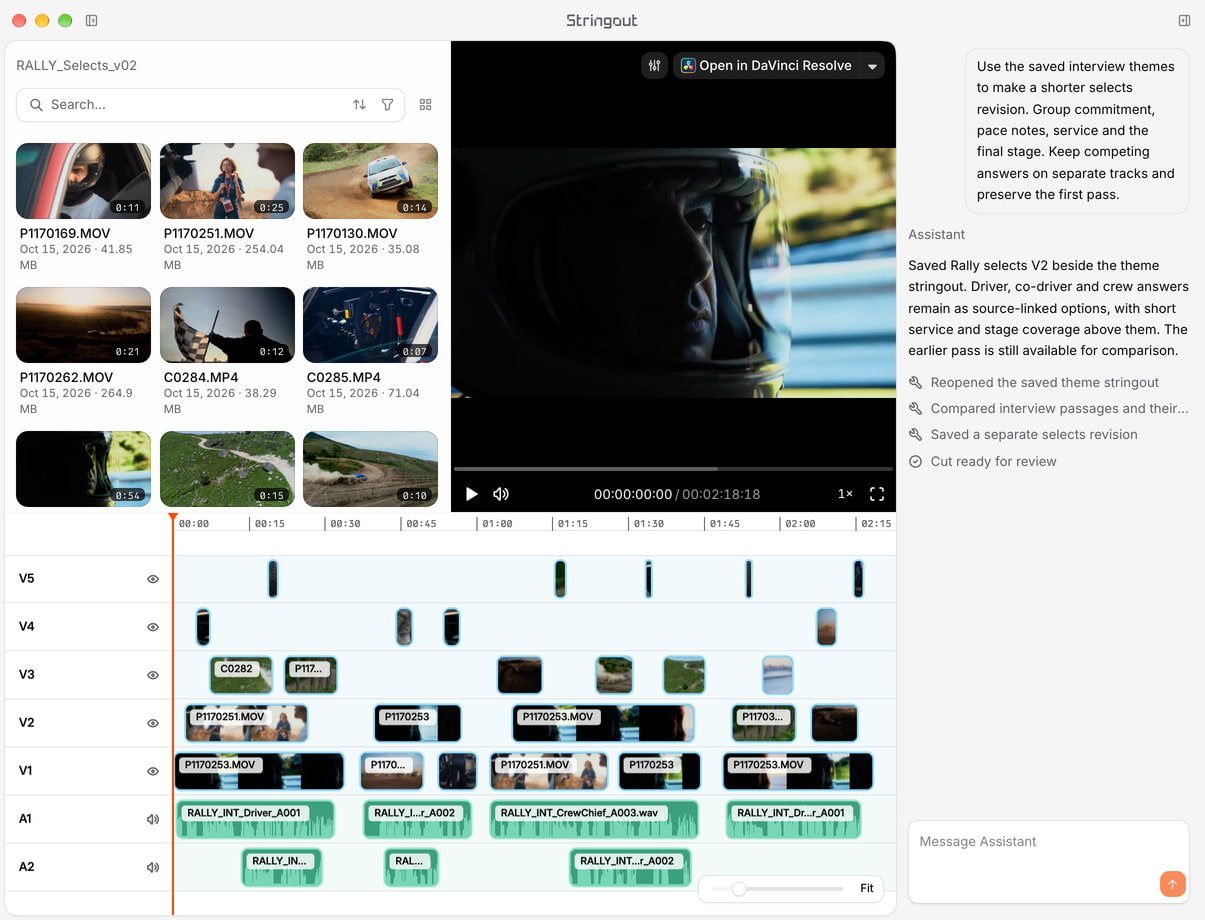Select the P1170262.MOV sunset thumbnail

click(84, 325)
